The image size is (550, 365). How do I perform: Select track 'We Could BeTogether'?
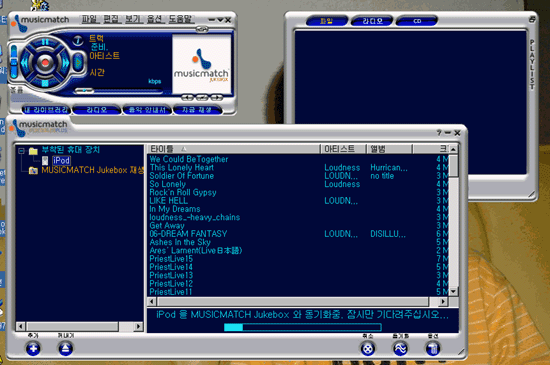coord(299,159)
